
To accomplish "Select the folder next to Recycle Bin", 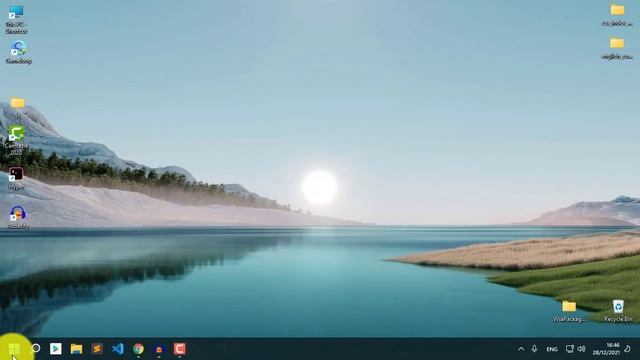I will point(569,311).
